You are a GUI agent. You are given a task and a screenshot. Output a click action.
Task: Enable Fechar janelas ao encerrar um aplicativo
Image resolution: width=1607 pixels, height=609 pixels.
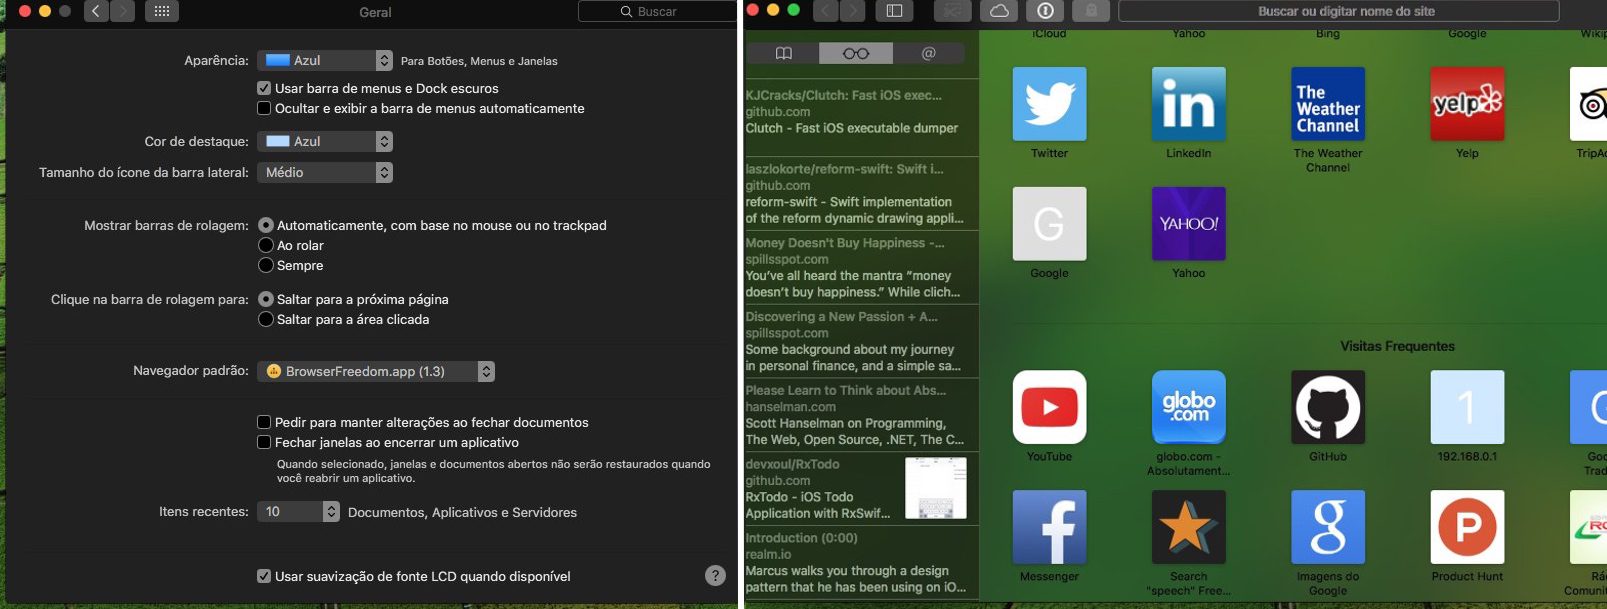click(264, 442)
